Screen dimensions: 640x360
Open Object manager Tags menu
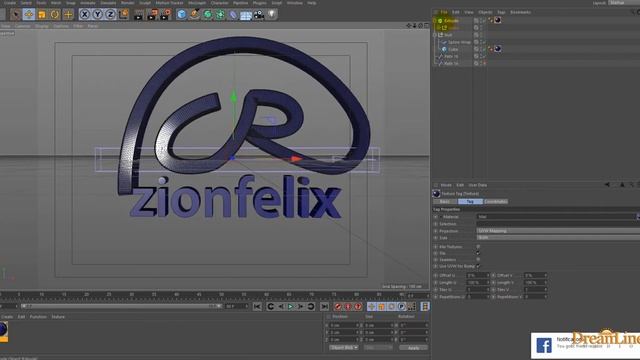(501, 12)
